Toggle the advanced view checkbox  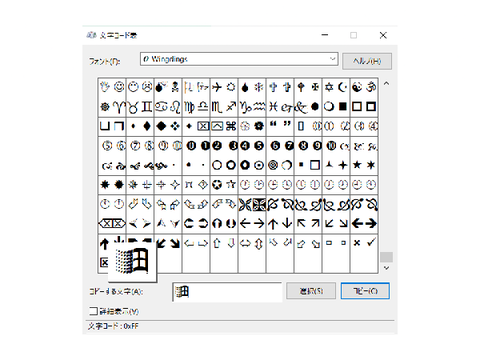coord(93,311)
